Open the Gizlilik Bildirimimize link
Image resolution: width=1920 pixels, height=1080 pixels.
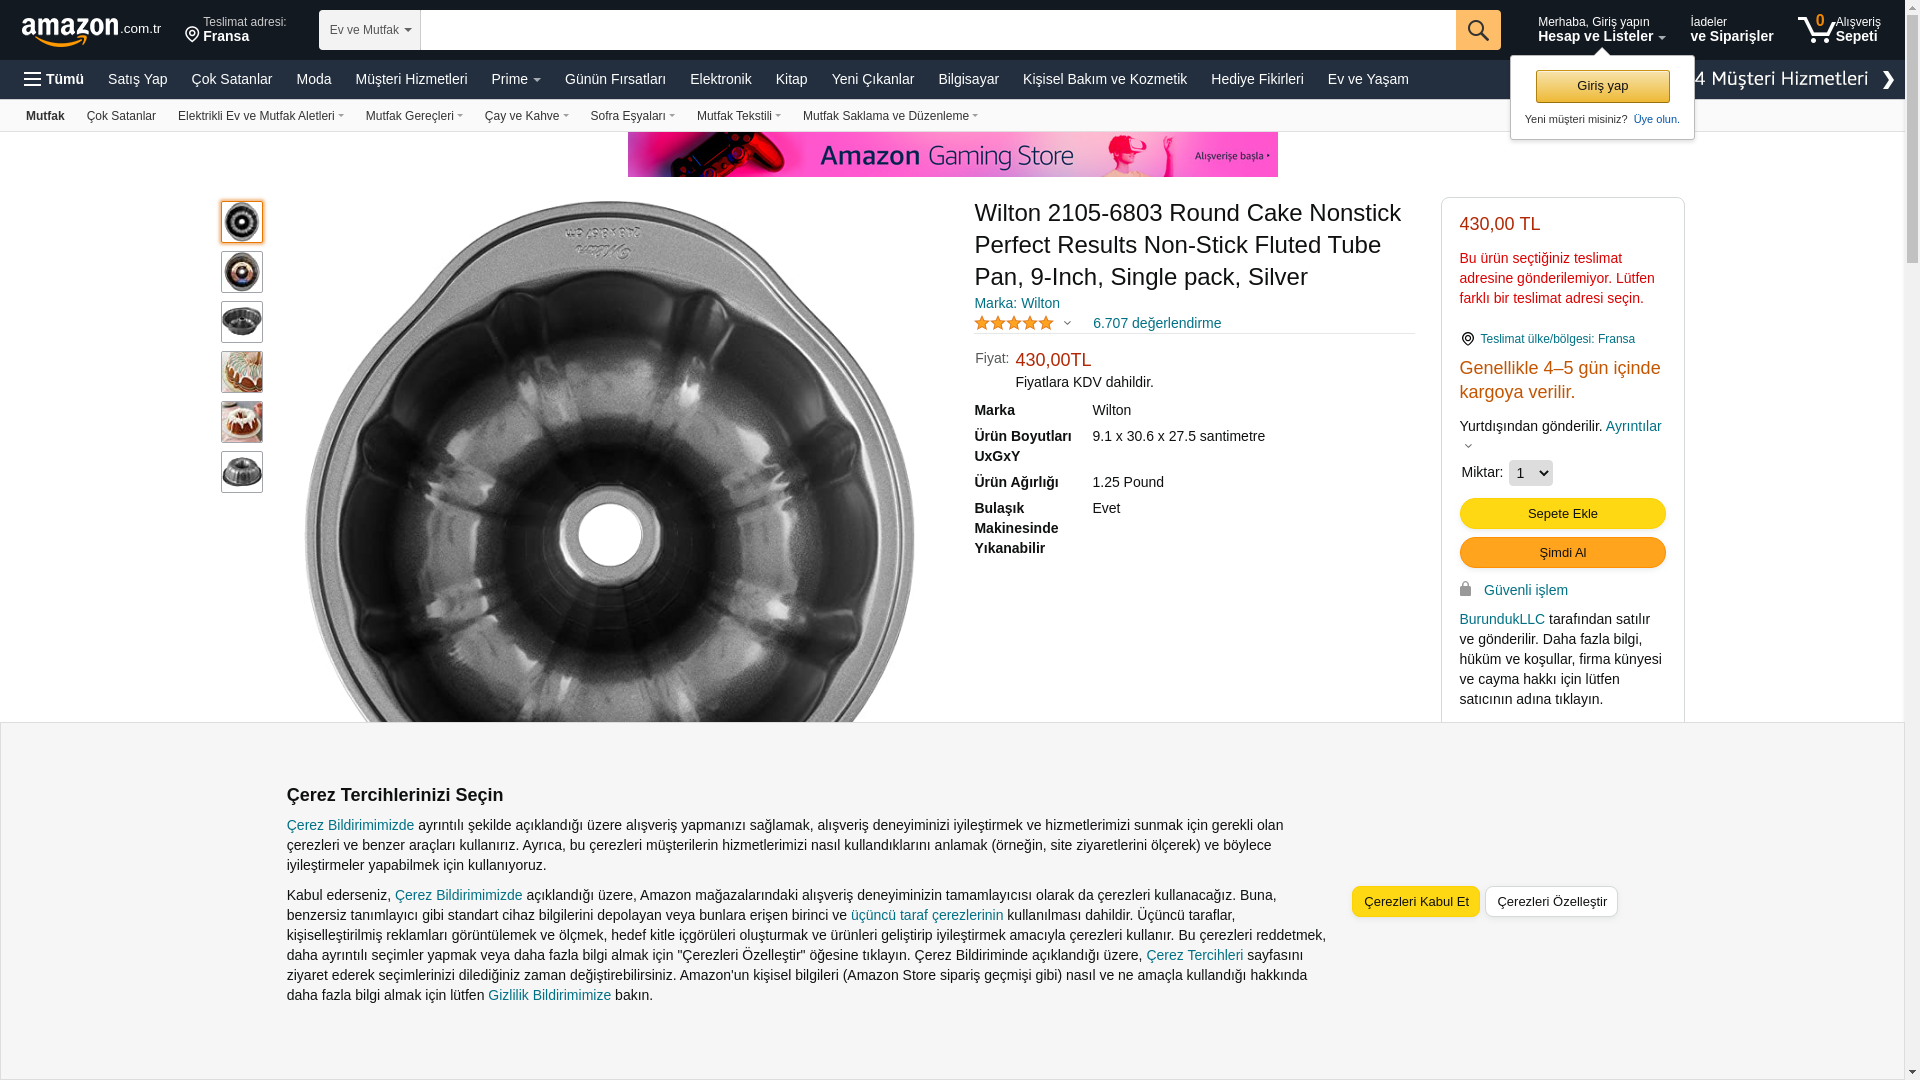coord(549,995)
